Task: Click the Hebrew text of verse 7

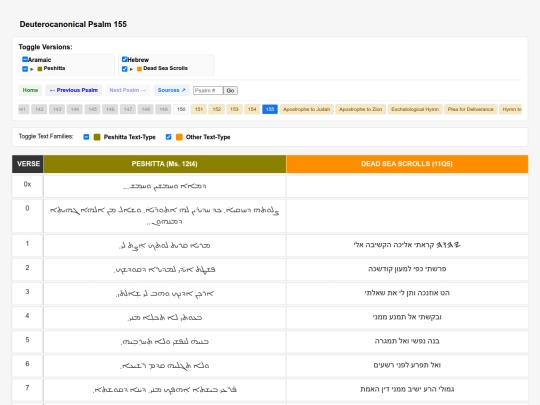Action: pos(407,389)
